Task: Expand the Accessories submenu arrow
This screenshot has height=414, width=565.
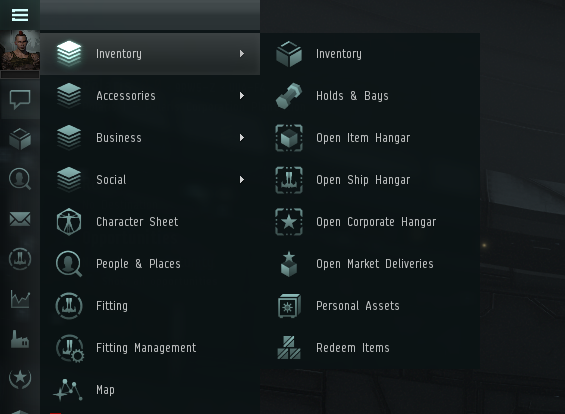Action: [x=242, y=95]
